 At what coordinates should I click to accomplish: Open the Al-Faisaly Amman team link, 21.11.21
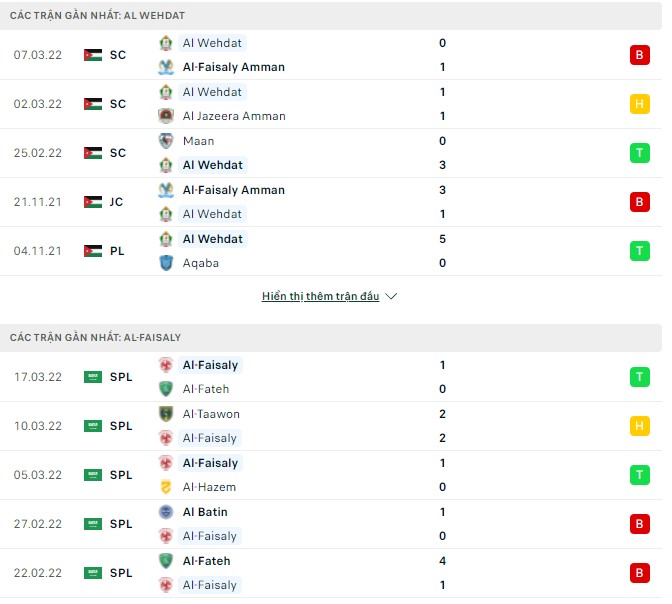tap(233, 190)
